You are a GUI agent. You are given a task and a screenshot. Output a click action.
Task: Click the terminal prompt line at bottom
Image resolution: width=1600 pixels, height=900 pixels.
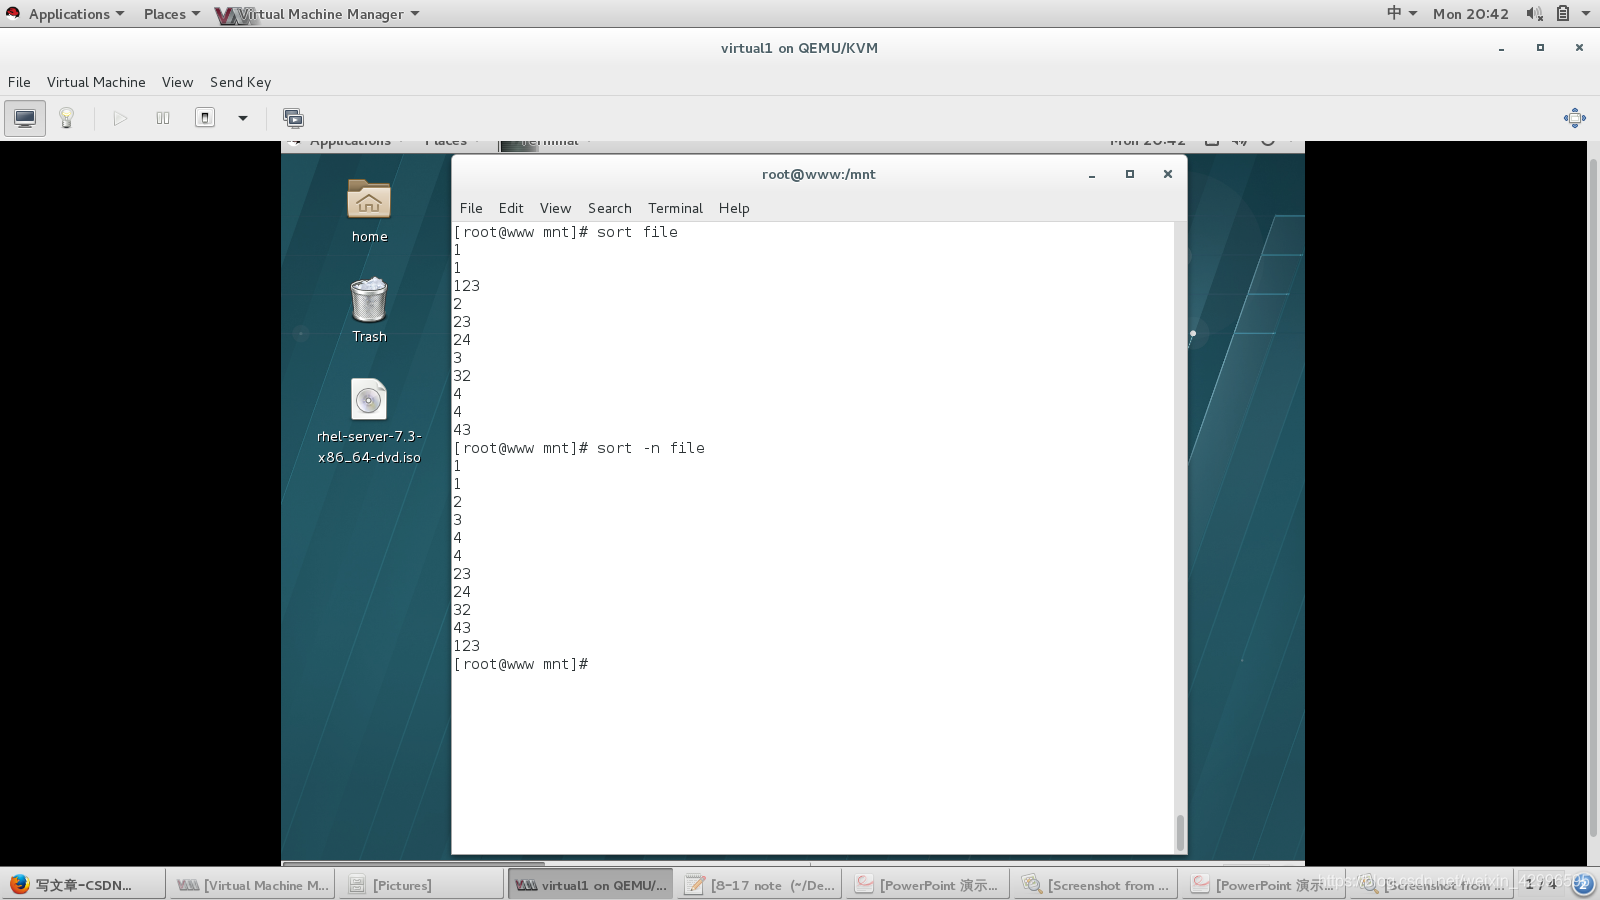(521, 664)
